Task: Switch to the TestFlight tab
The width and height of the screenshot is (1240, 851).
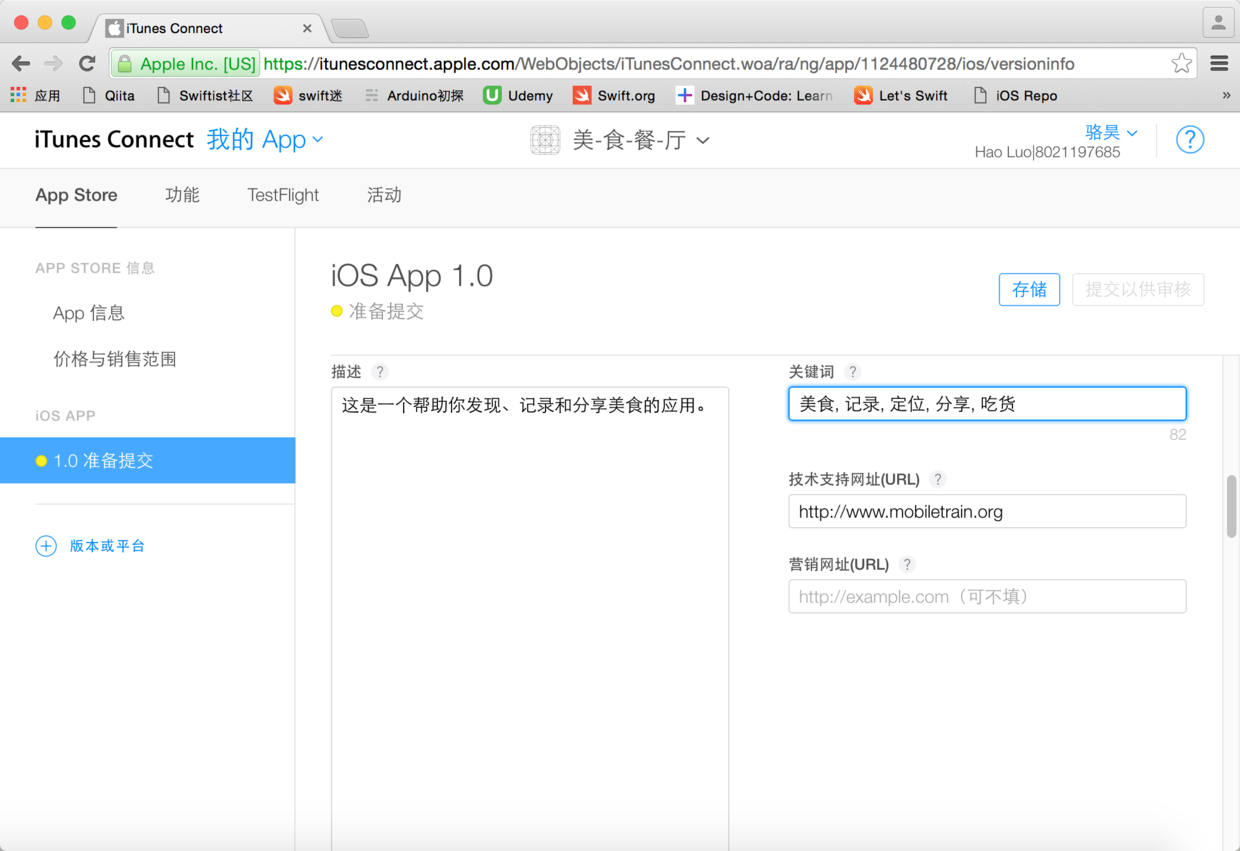Action: point(283,195)
